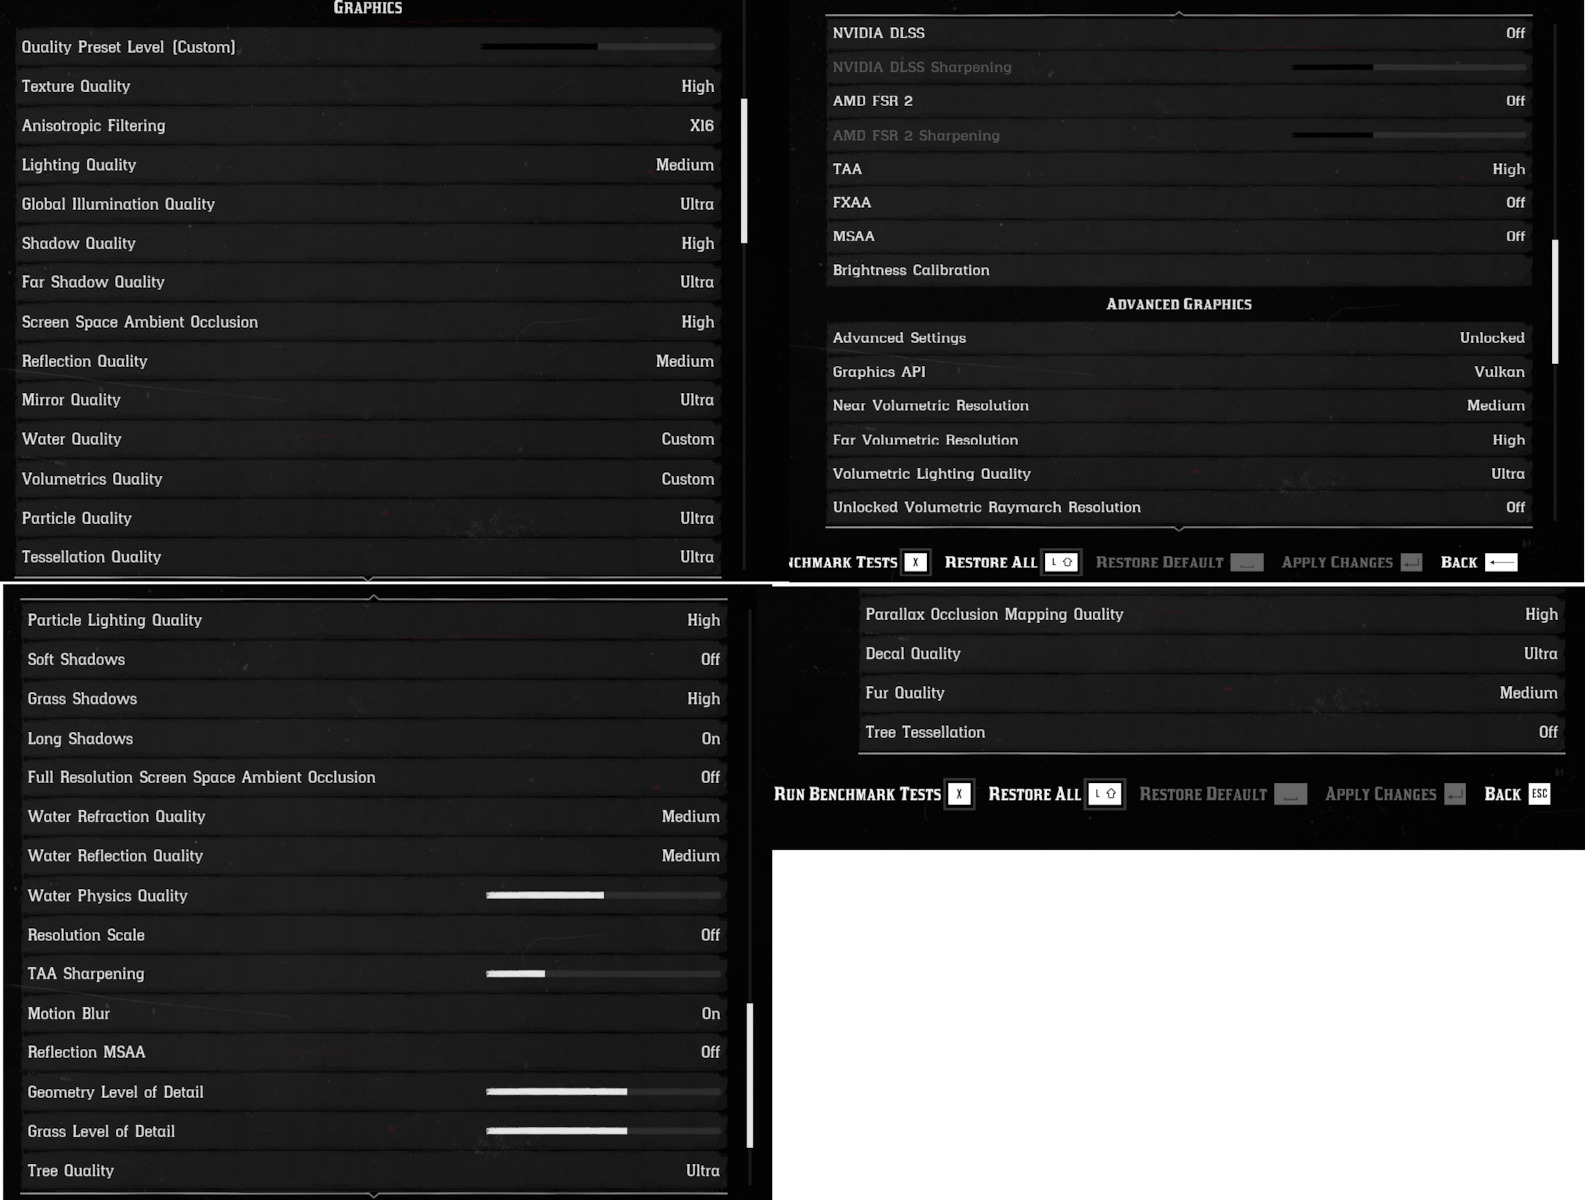Image resolution: width=1585 pixels, height=1200 pixels.
Task: Click scrollbar in top-left Graphics panel
Action: [x=744, y=170]
